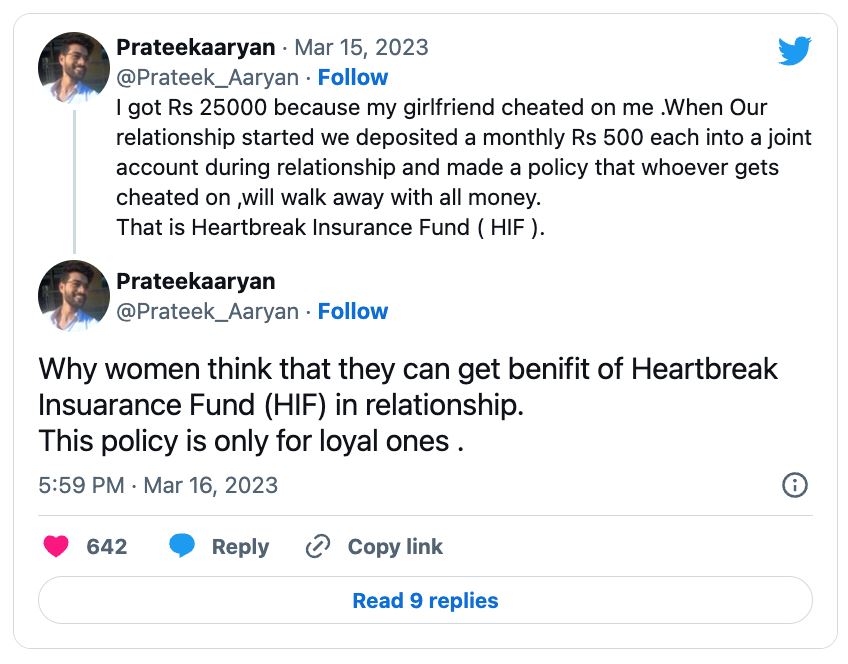Follow Prateek_Aaryan from the Mar 15 tweet
Viewport: 848px width, 664px height.
click(x=353, y=78)
